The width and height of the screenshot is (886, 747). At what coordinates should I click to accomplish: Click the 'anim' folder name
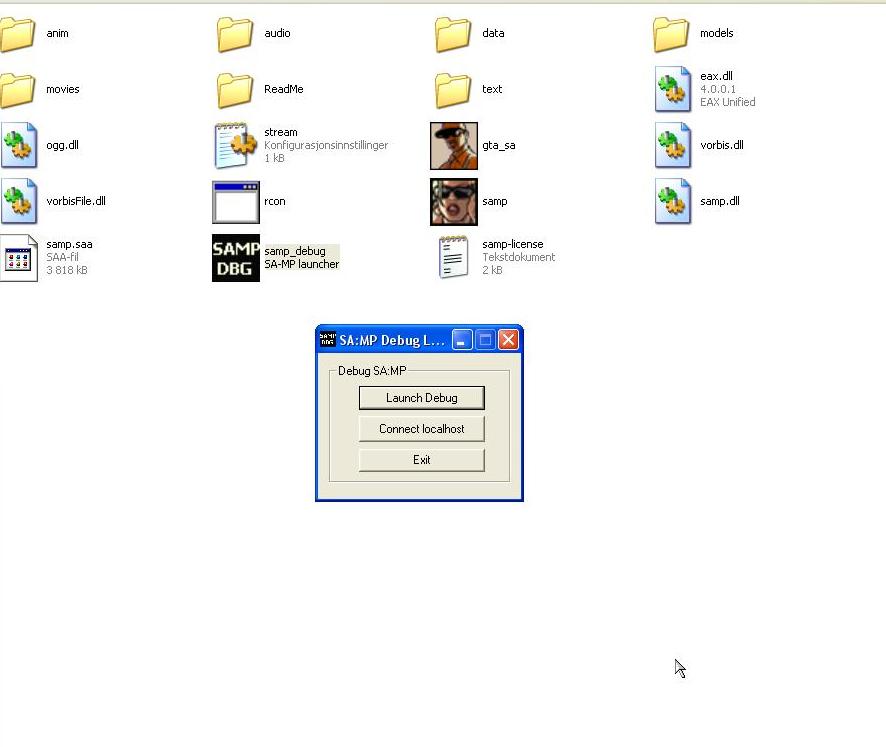57,33
